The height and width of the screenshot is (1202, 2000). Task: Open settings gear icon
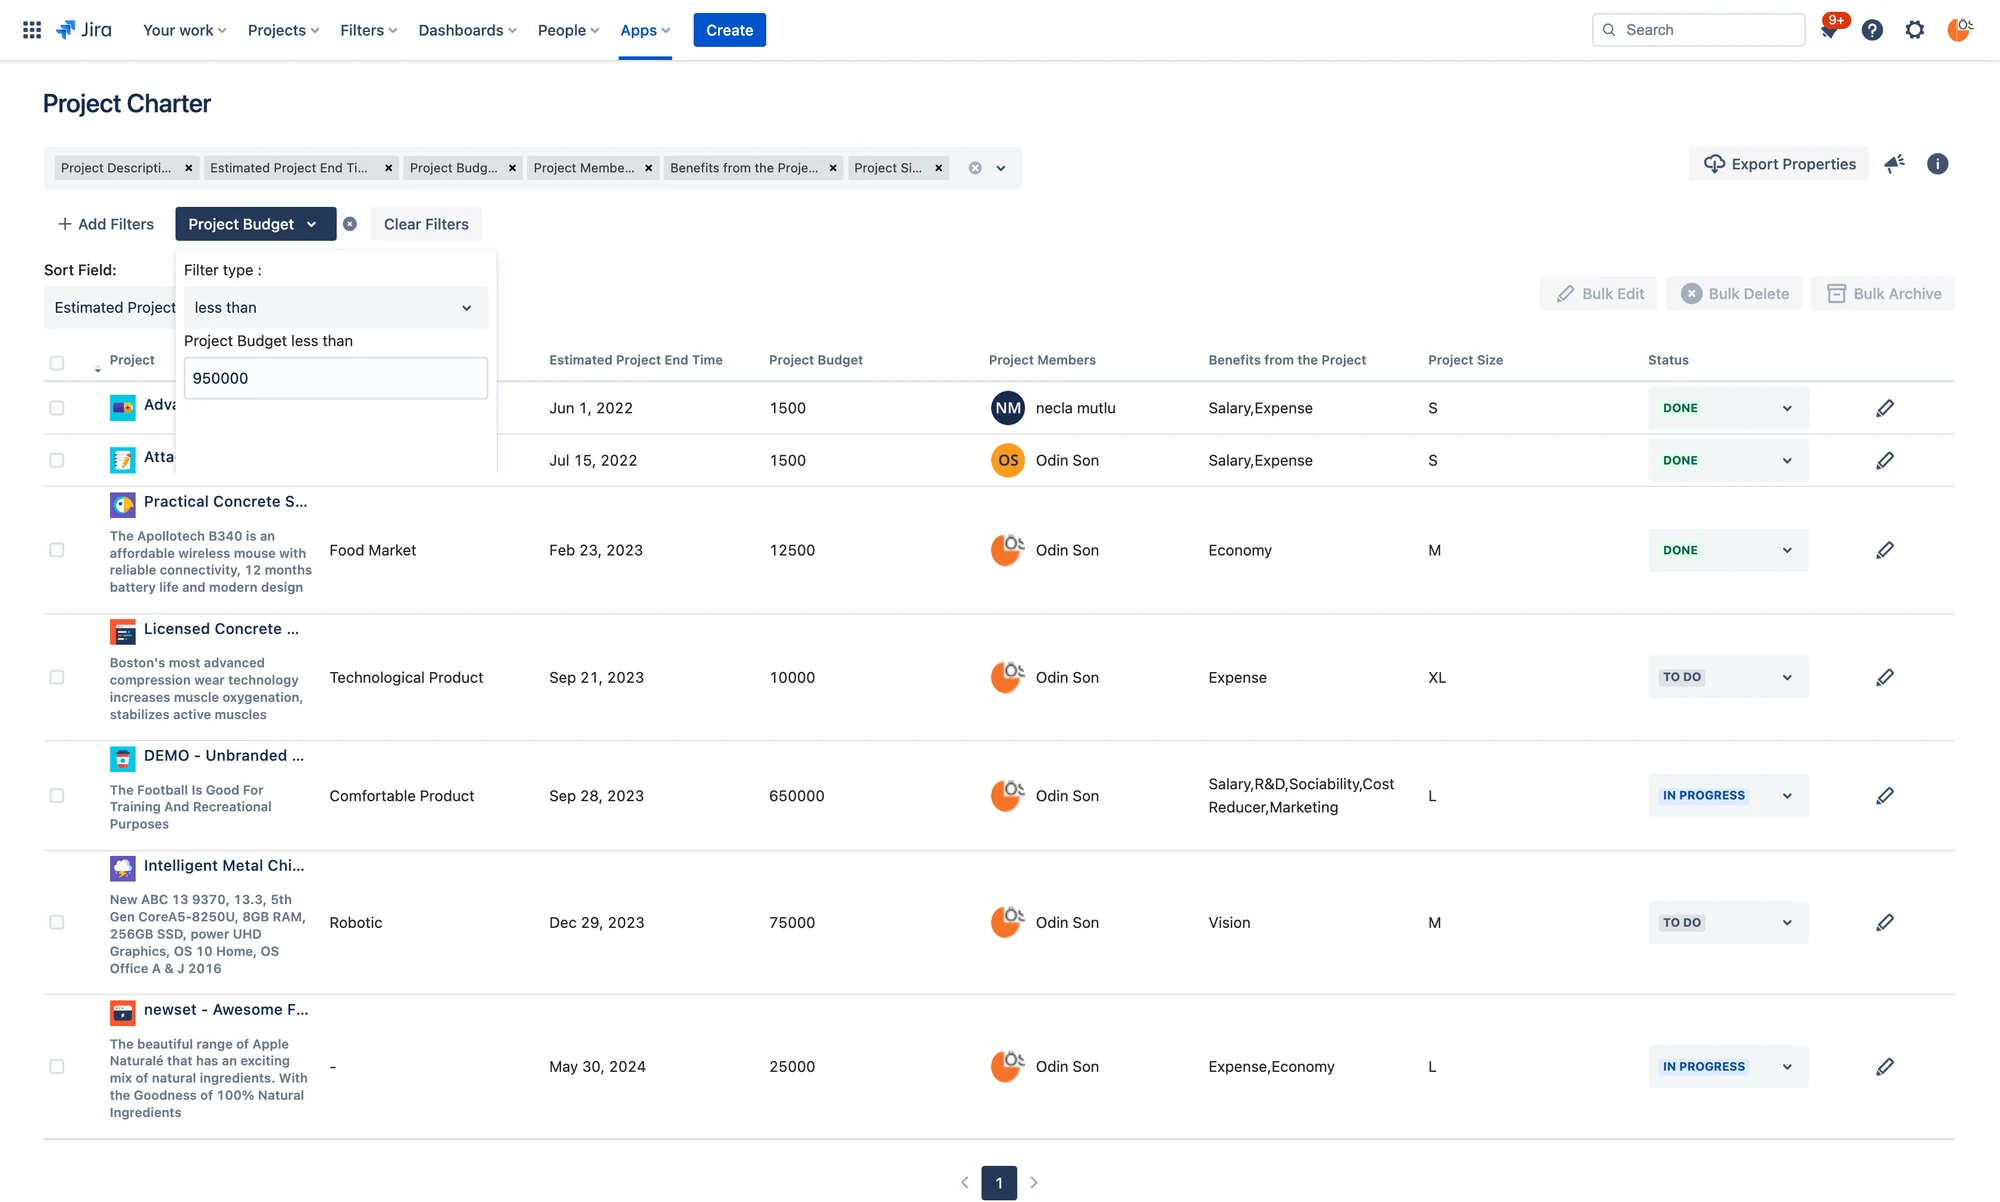(1914, 30)
